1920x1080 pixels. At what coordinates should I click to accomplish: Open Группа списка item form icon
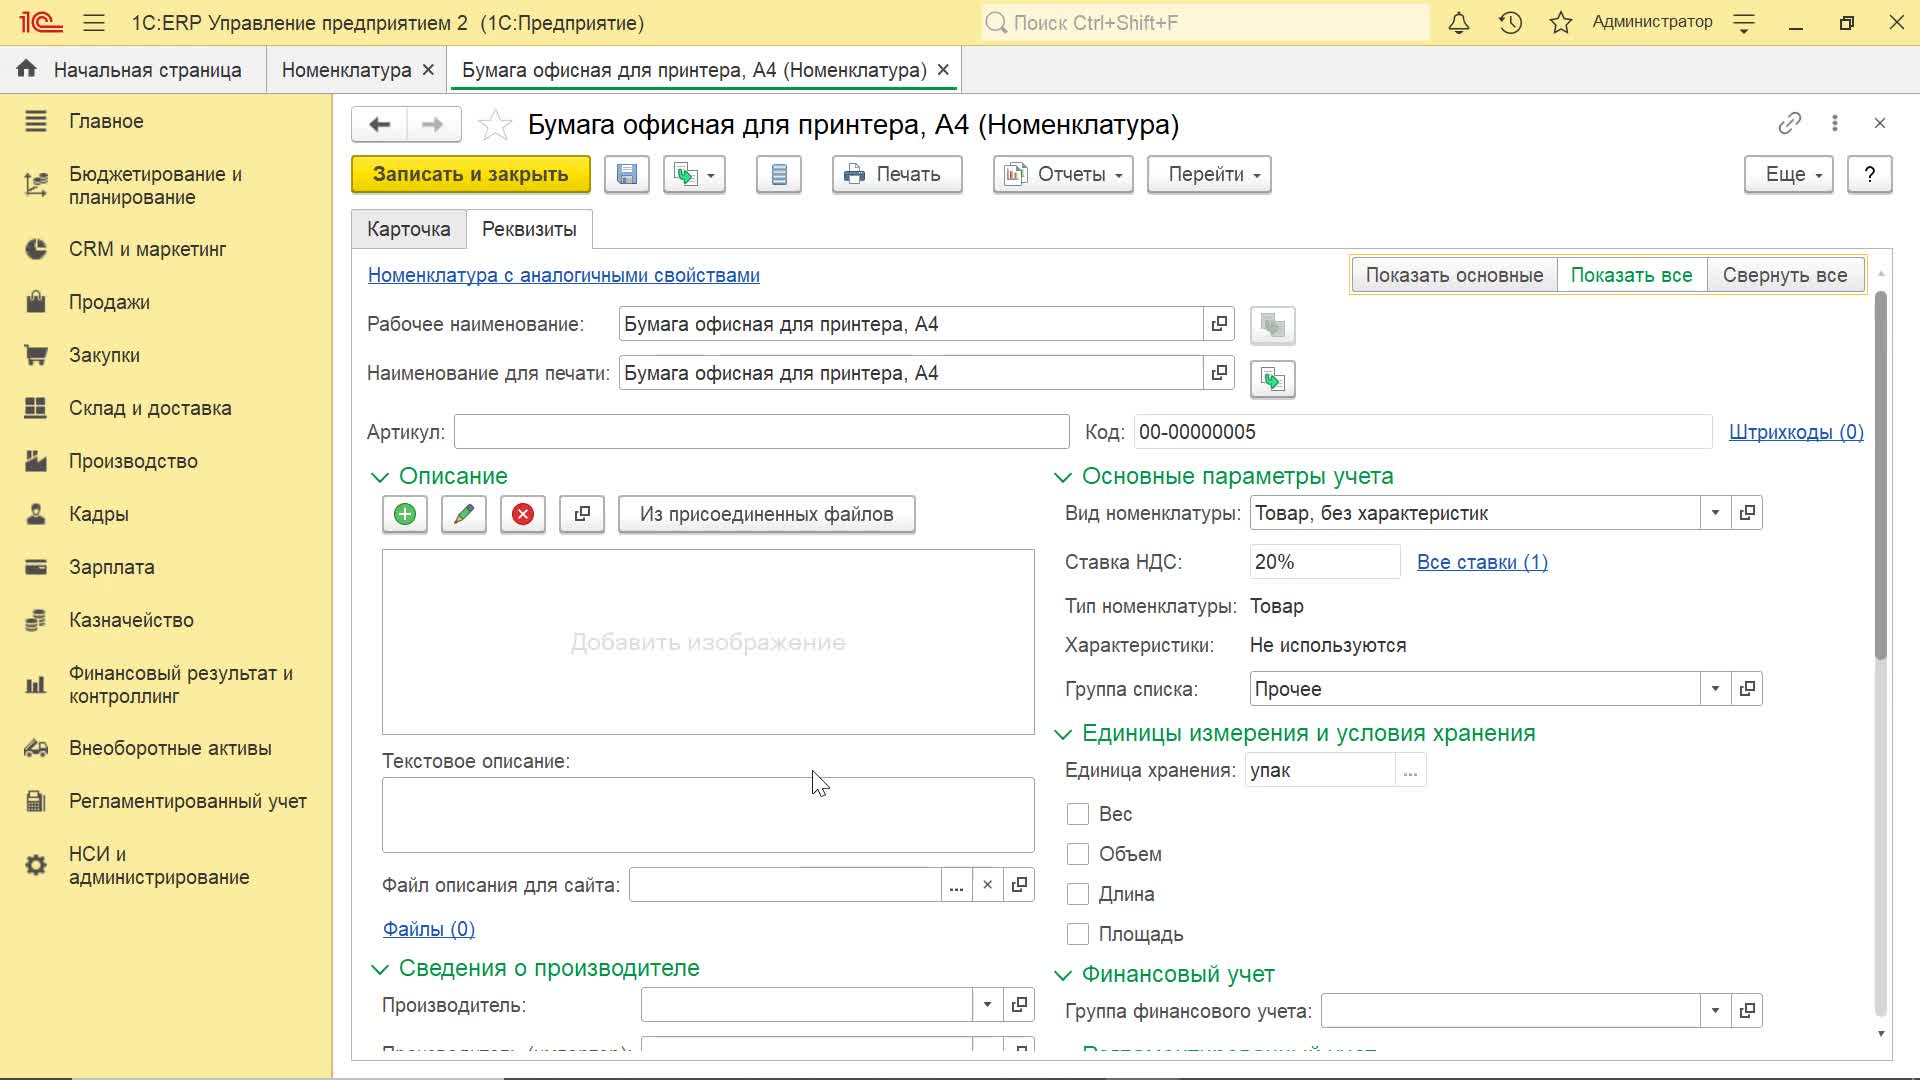tap(1747, 689)
